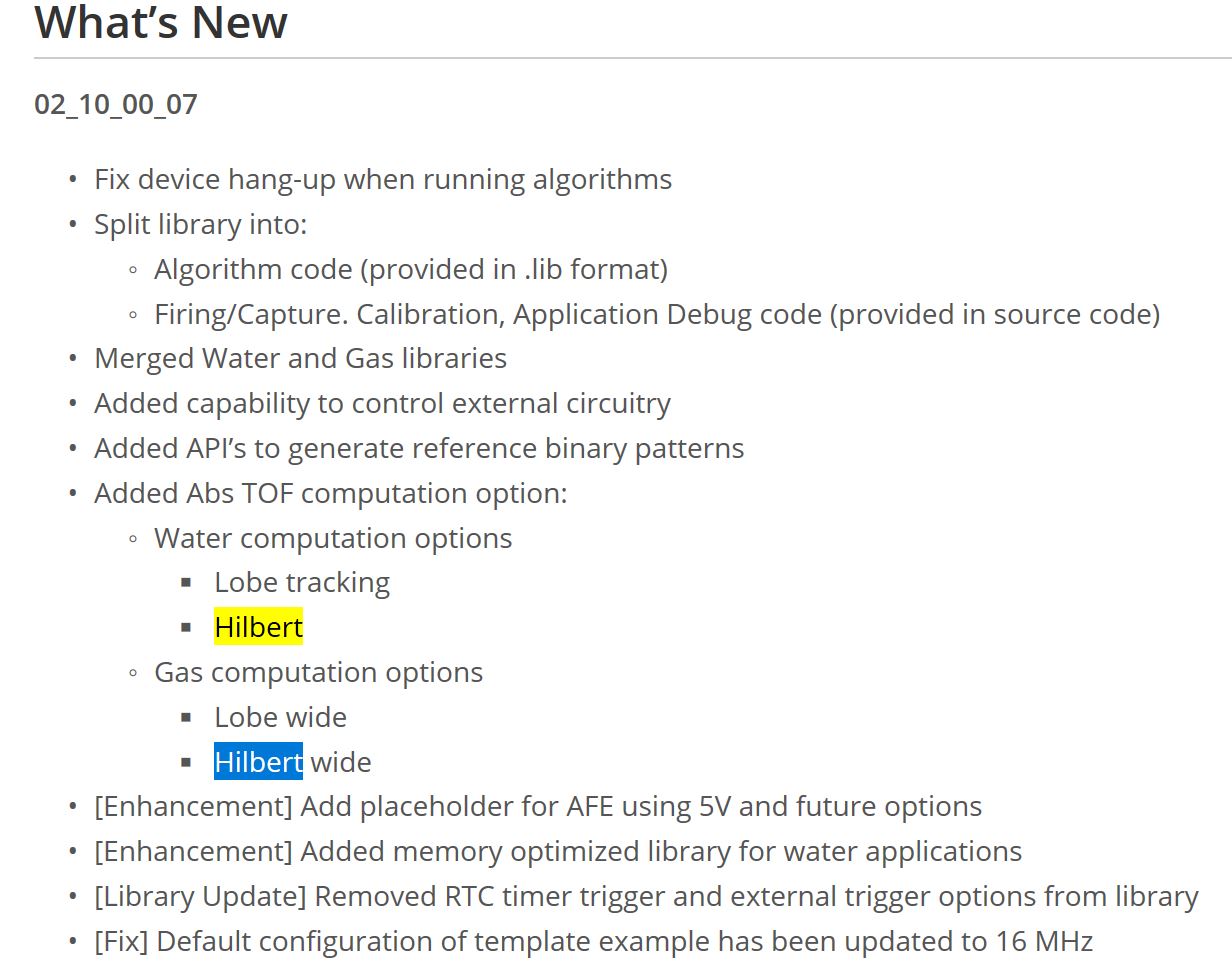Click the AFE using 5V enhancement line
The image size is (1232, 962).
538,807
